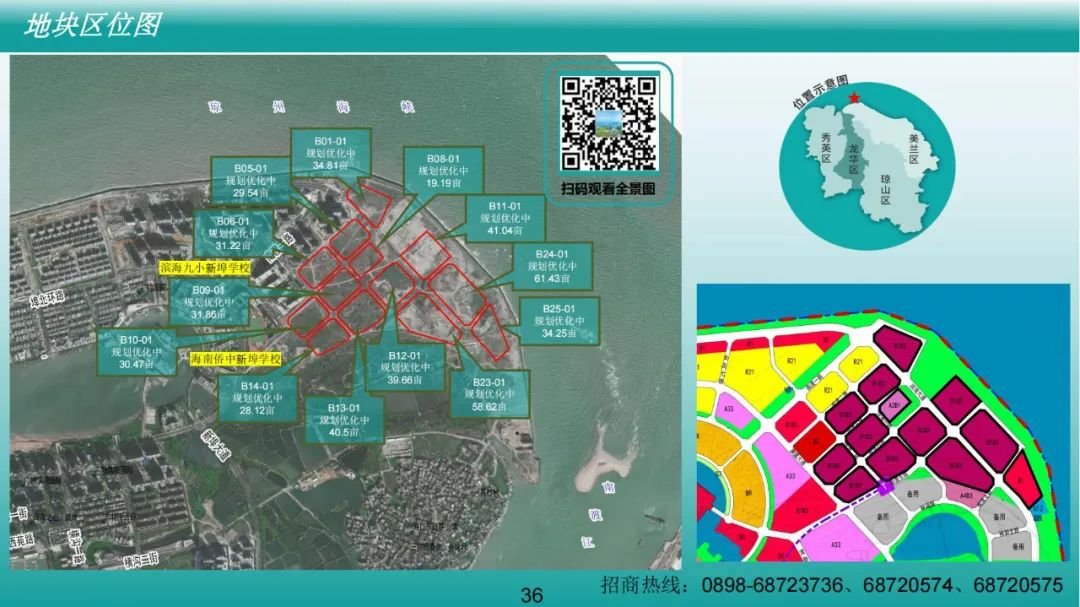Click the B10-01 parcel callout (30.47亩)
The height and width of the screenshot is (607, 1080).
point(137,352)
